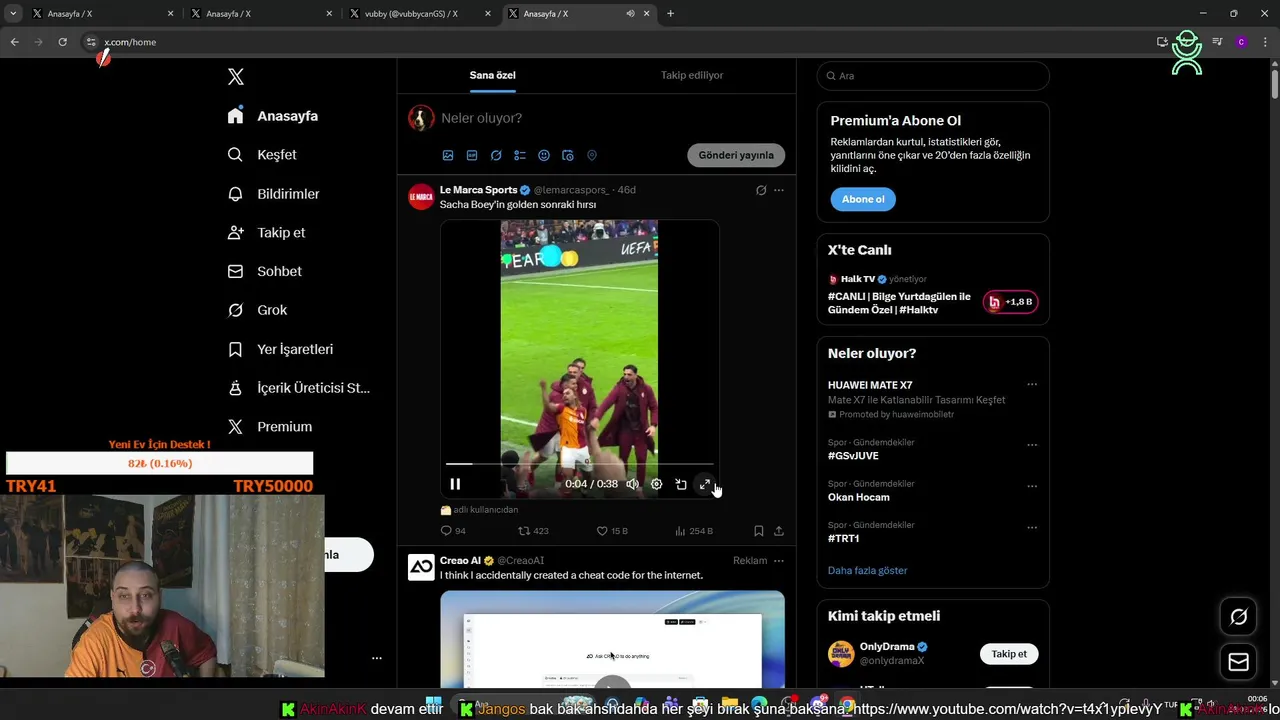1280x720 pixels.
Task: Toggle the picture-in-picture video mode
Action: click(681, 484)
